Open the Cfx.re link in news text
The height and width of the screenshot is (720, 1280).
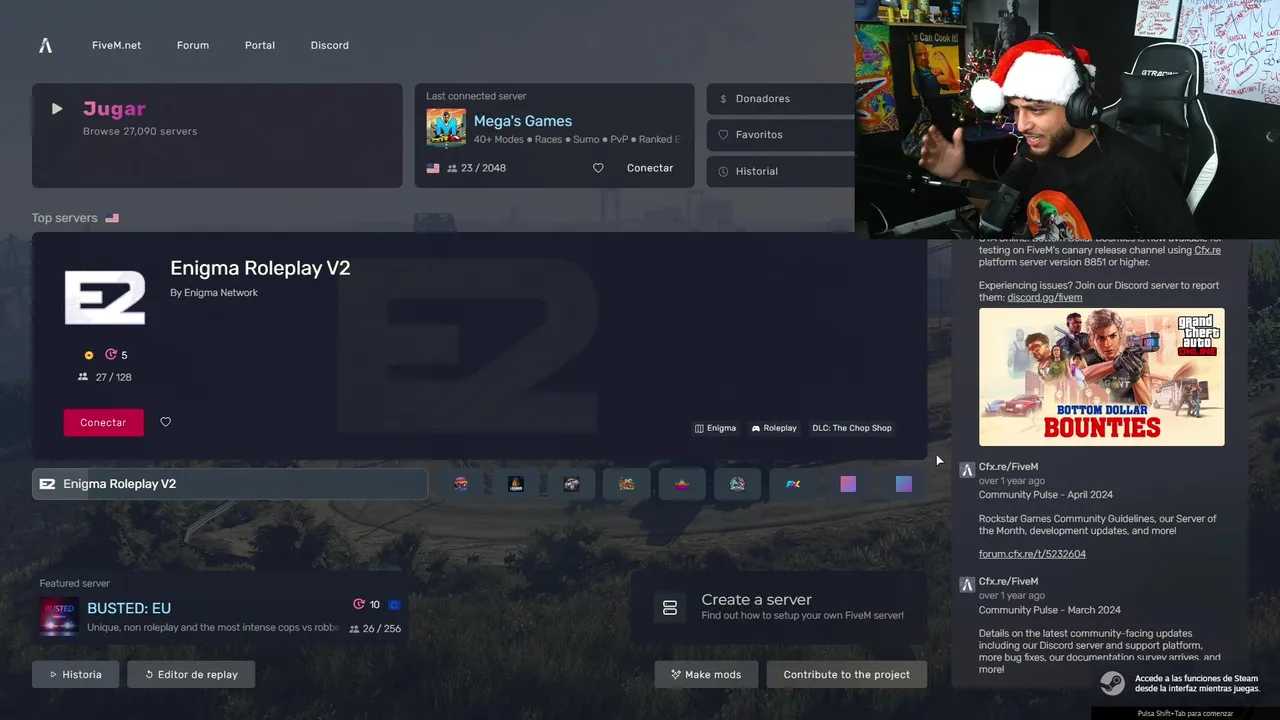coord(1207,250)
